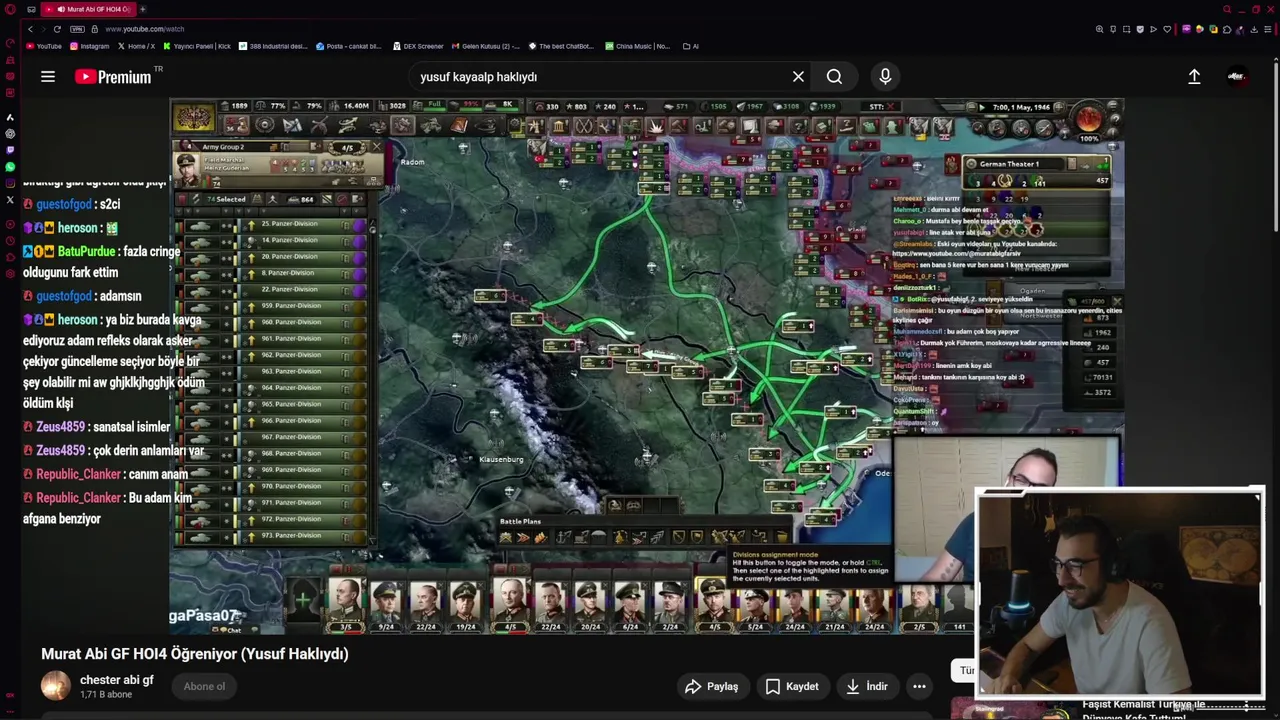Download the video with İndir

coord(866,686)
